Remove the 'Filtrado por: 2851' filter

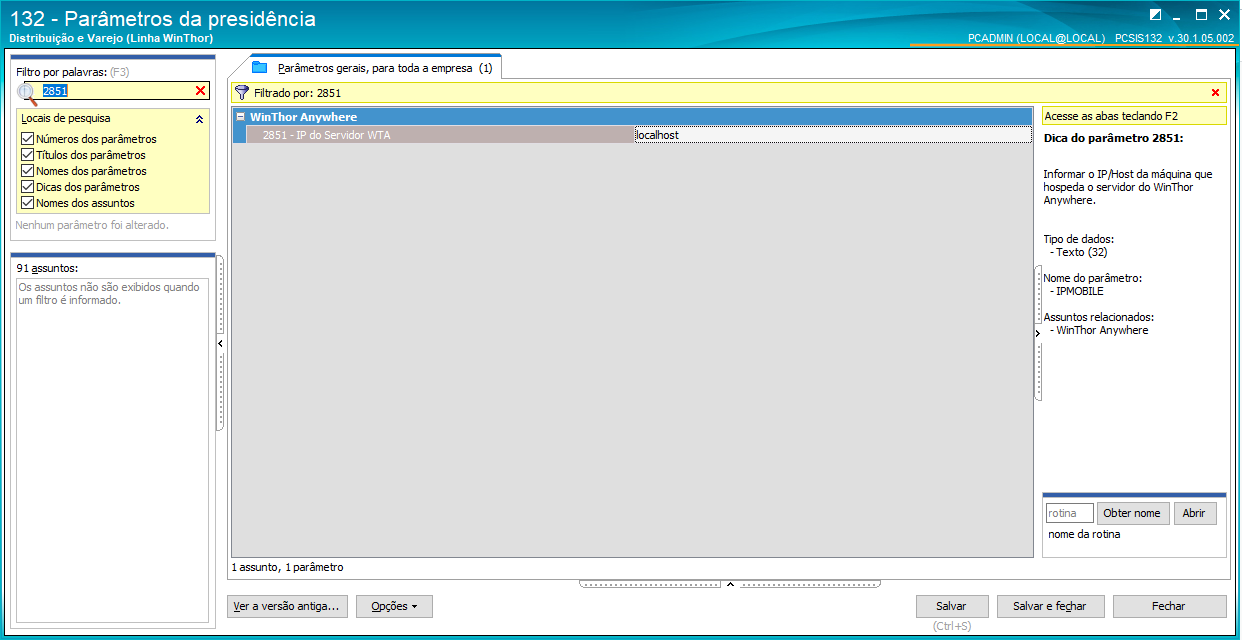click(1215, 93)
